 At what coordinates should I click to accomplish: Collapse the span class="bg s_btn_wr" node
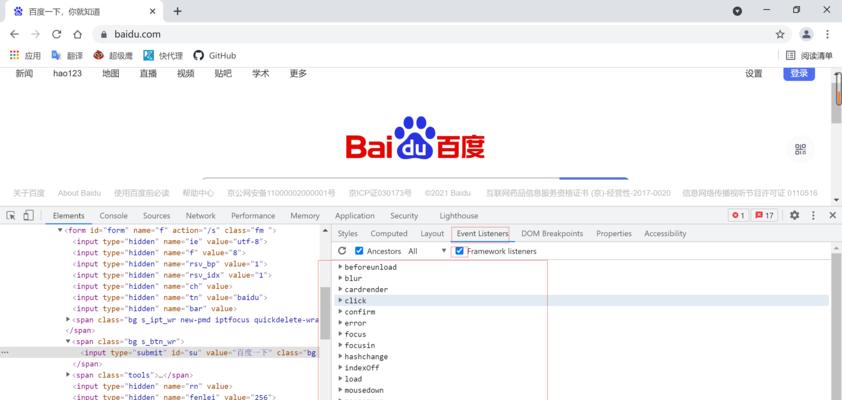tap(68, 341)
